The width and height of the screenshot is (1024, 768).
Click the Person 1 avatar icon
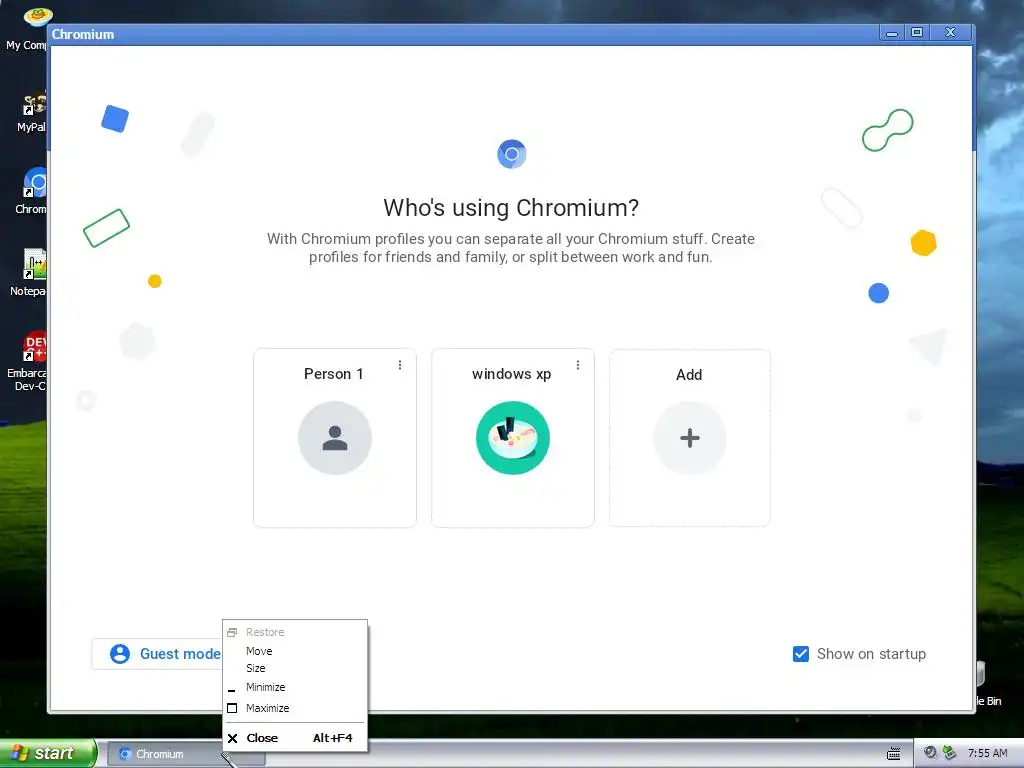point(335,438)
